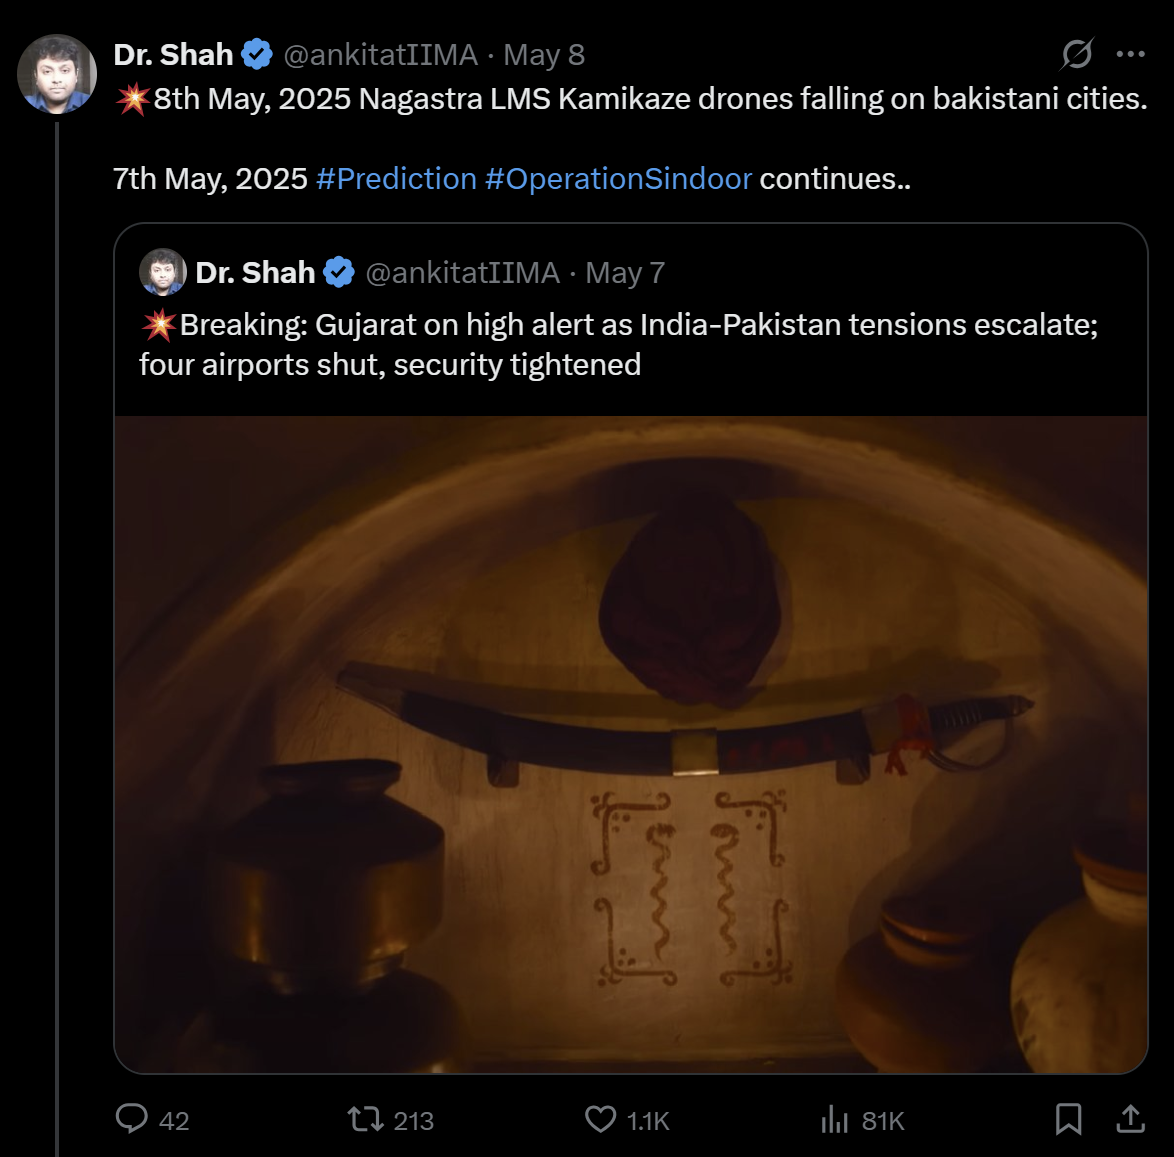This screenshot has width=1174, height=1157.
Task: Open the quoted tweet's sword image
Action: point(631,744)
